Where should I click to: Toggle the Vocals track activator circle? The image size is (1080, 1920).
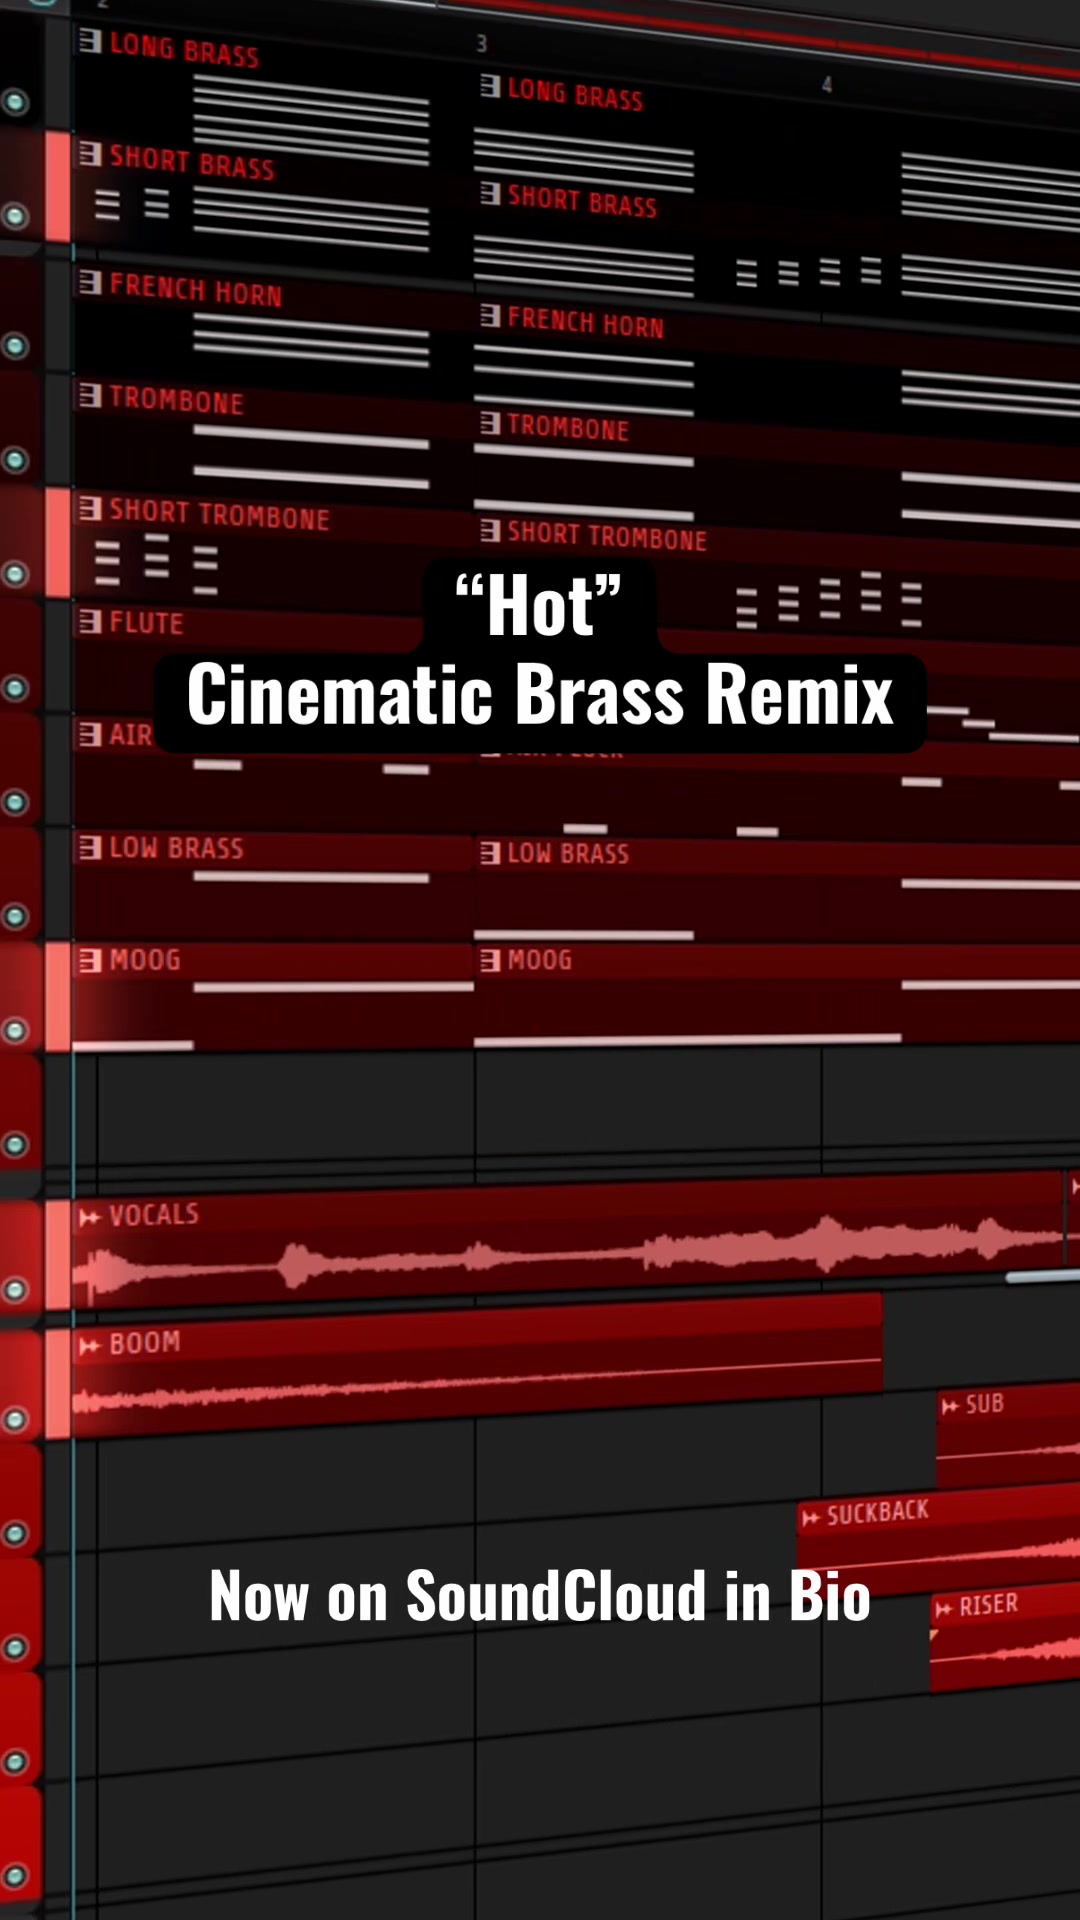14,1289
